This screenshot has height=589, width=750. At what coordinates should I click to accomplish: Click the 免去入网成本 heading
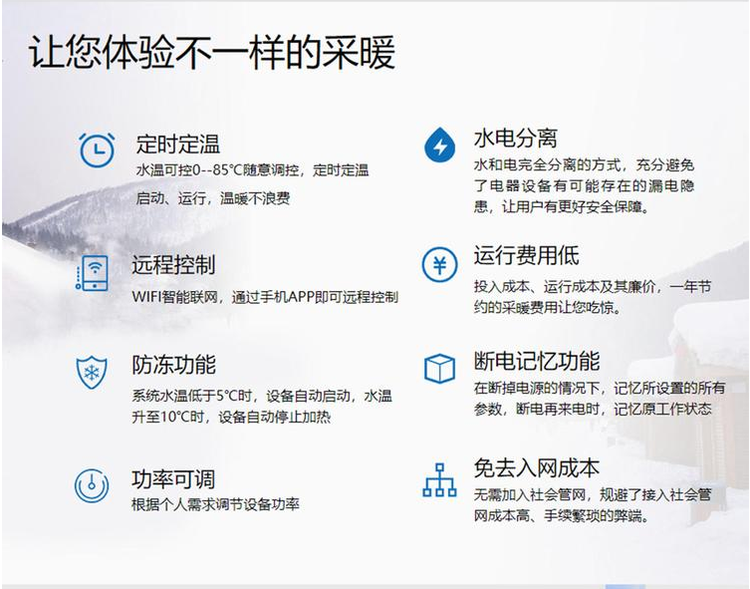(x=537, y=467)
